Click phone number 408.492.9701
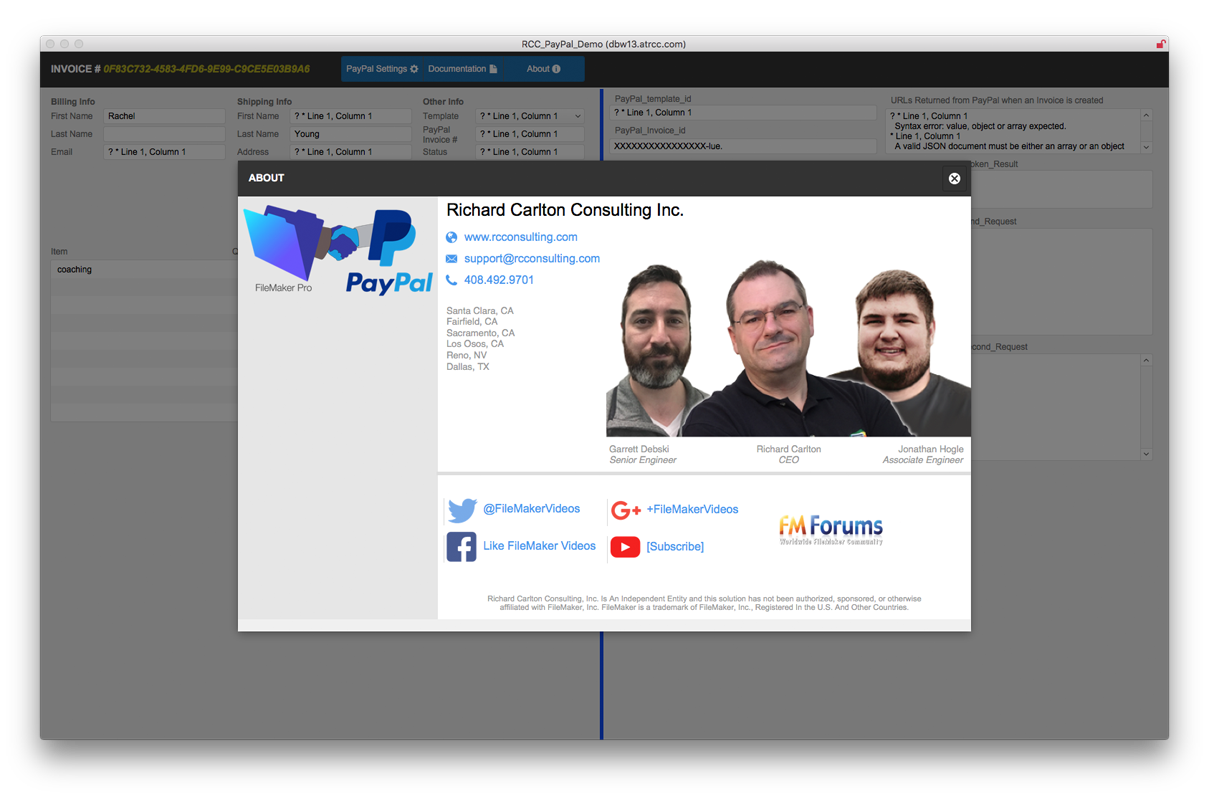 498,280
